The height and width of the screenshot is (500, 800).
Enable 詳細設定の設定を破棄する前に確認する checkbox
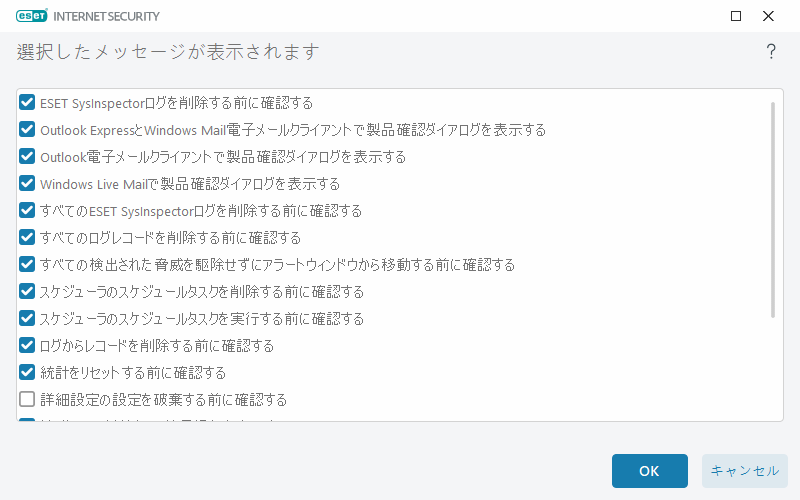coord(27,399)
